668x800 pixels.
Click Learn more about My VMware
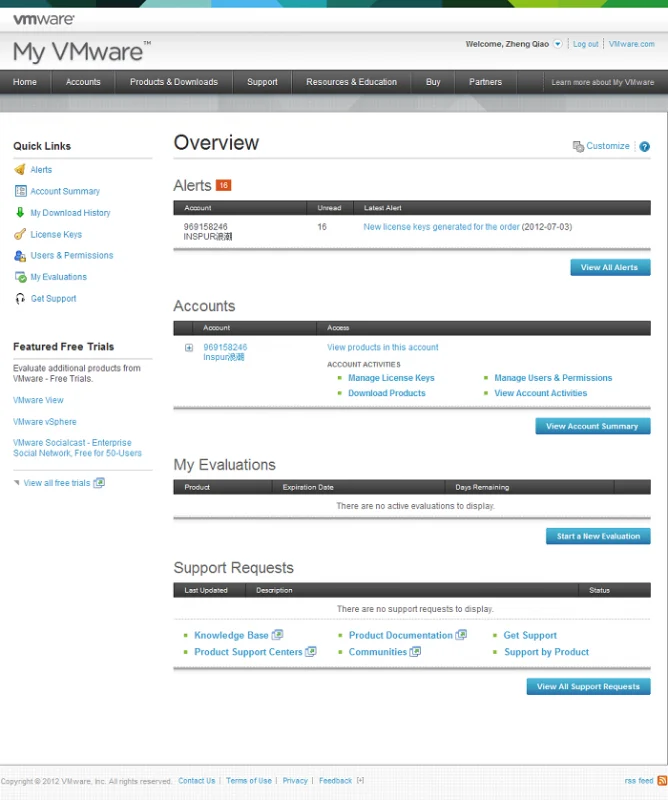pyautogui.click(x=602, y=82)
